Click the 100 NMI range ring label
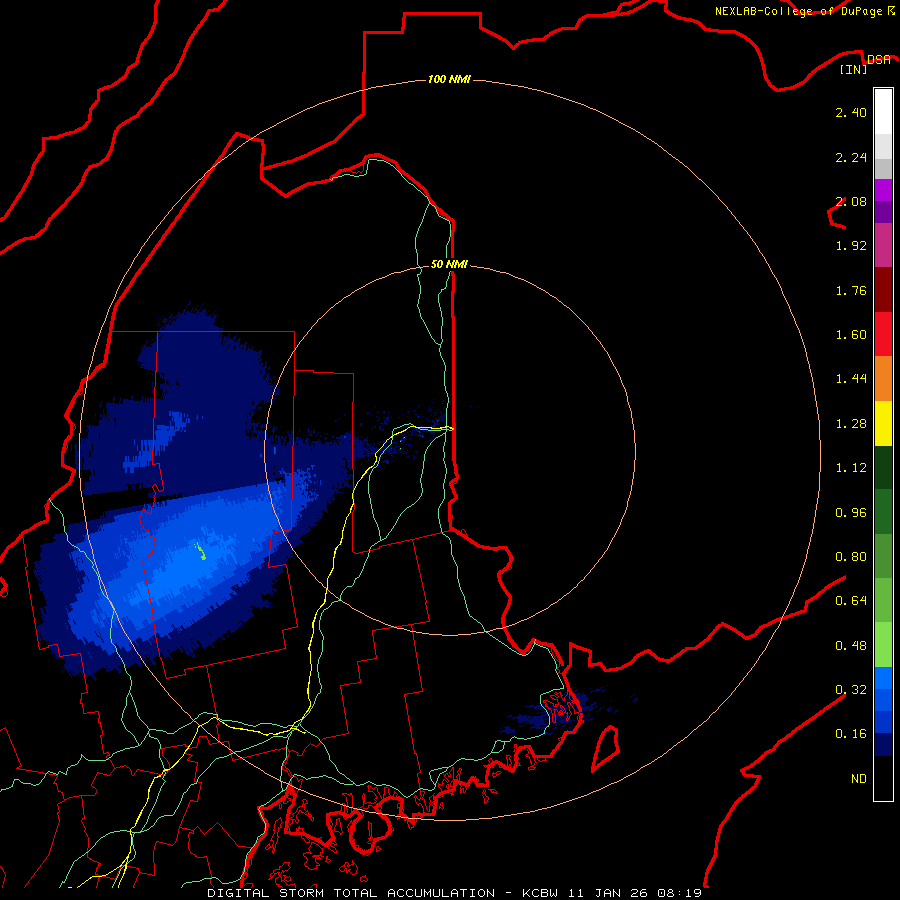 point(449,79)
